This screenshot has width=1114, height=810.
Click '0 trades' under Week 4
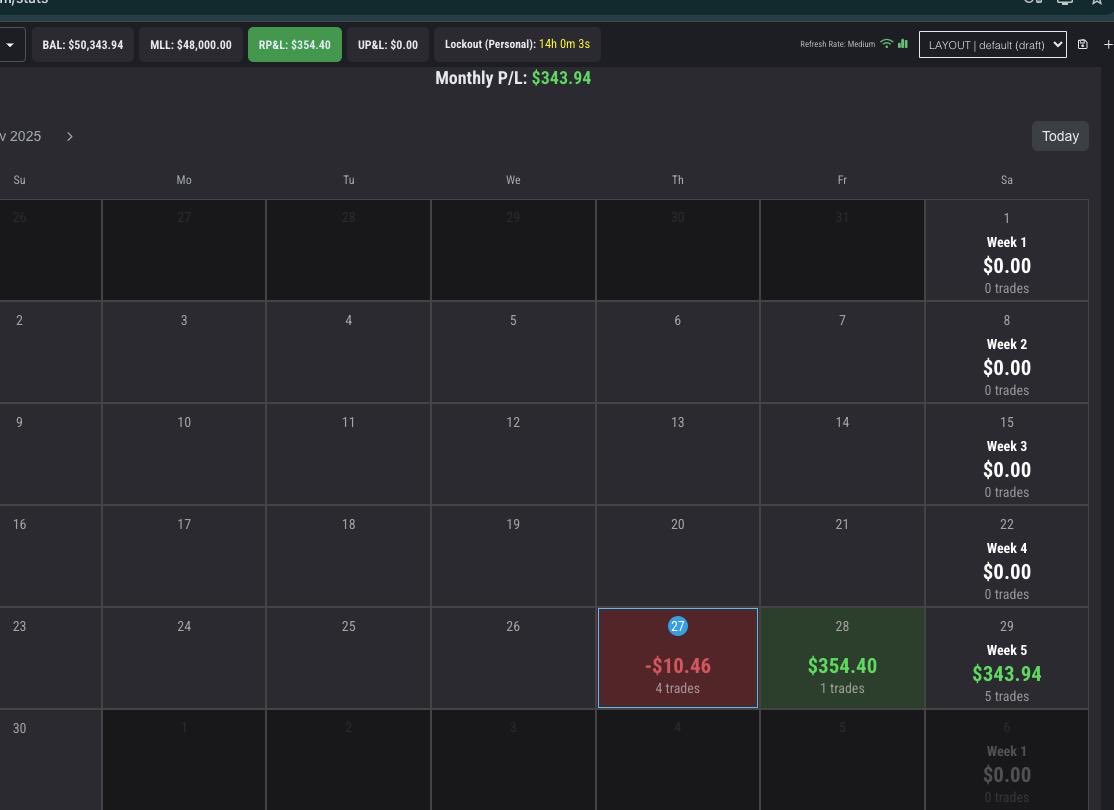(1007, 594)
